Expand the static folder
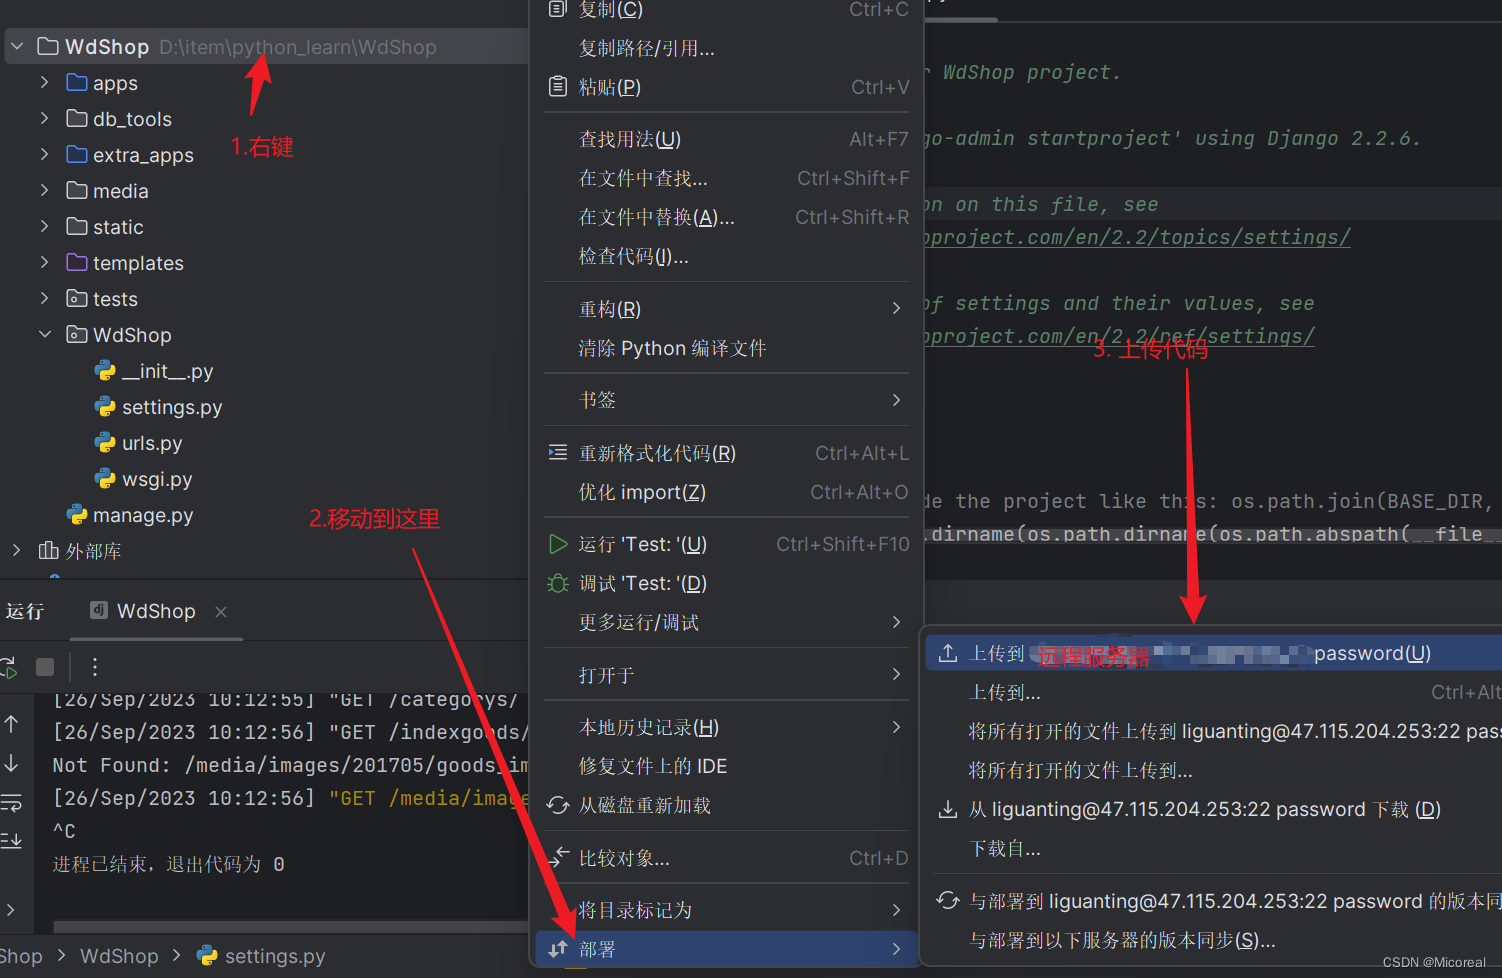Image resolution: width=1502 pixels, height=978 pixels. click(44, 227)
